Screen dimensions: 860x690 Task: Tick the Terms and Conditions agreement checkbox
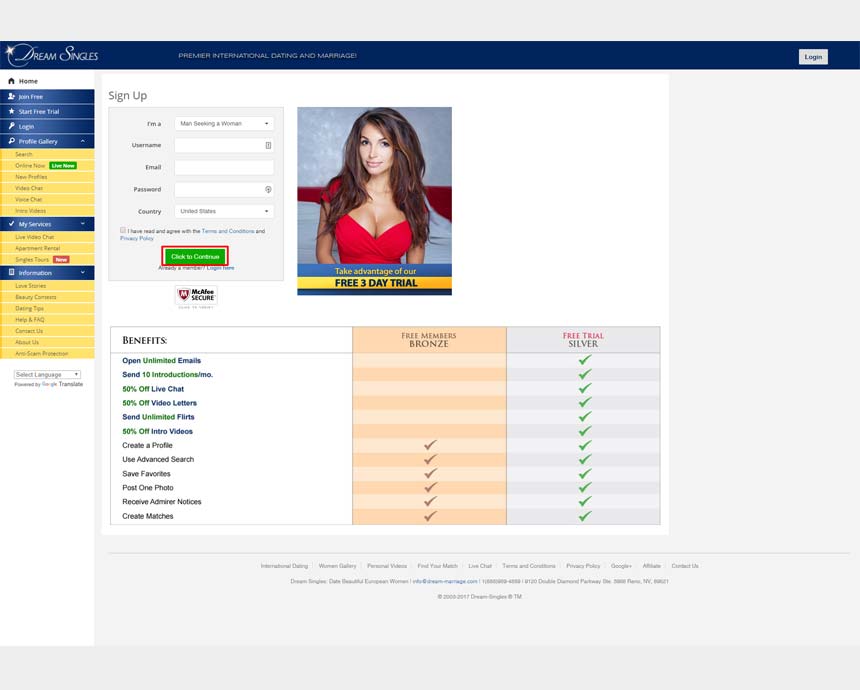click(x=123, y=230)
